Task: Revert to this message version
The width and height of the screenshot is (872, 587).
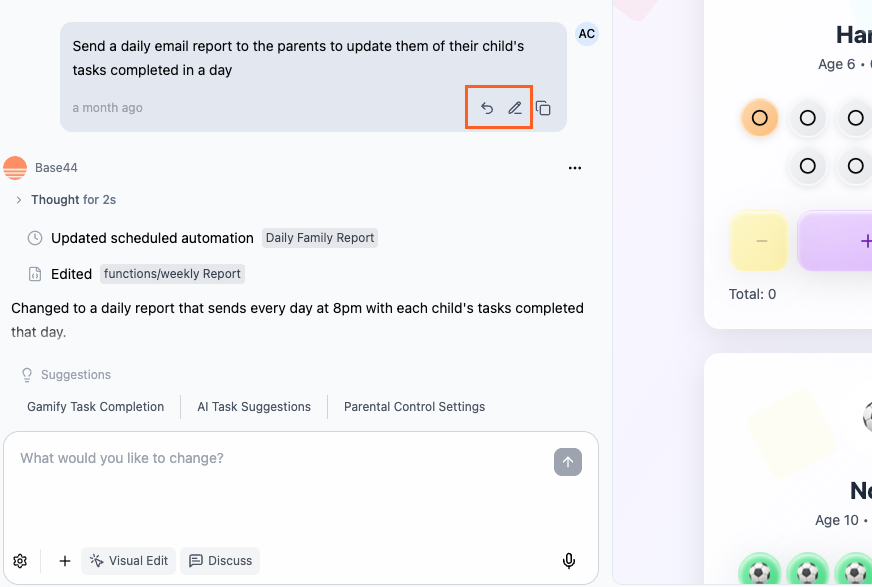Action: tap(486, 107)
